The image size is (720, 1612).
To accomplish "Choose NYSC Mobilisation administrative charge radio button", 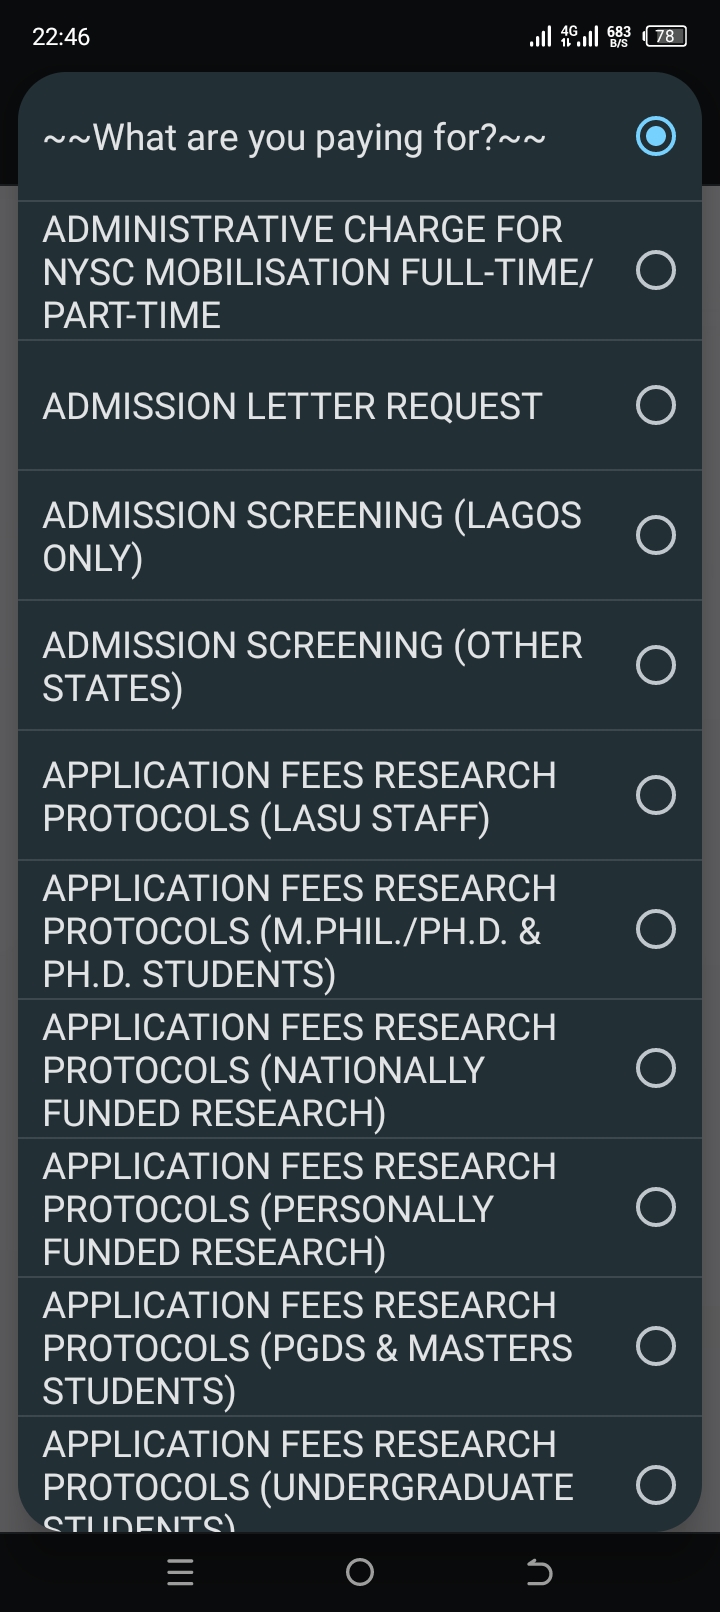I will tap(656, 270).
